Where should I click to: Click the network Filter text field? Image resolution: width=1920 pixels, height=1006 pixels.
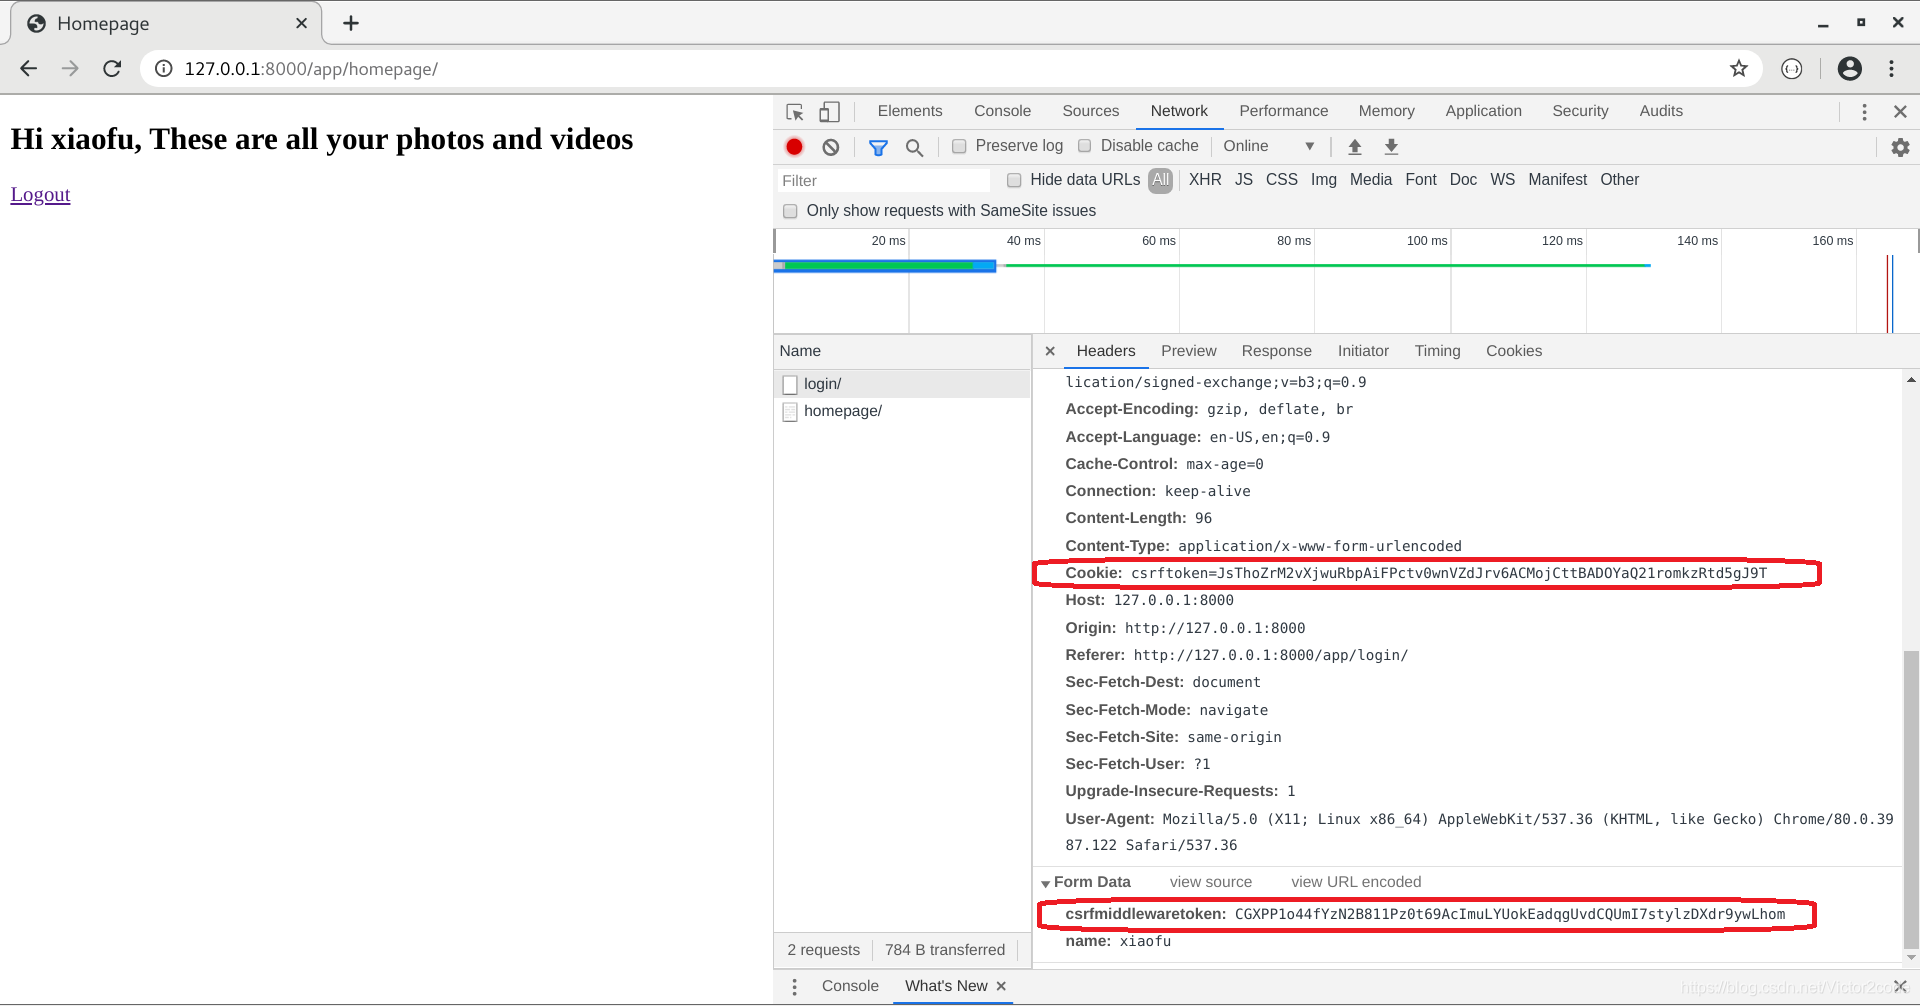coord(884,181)
